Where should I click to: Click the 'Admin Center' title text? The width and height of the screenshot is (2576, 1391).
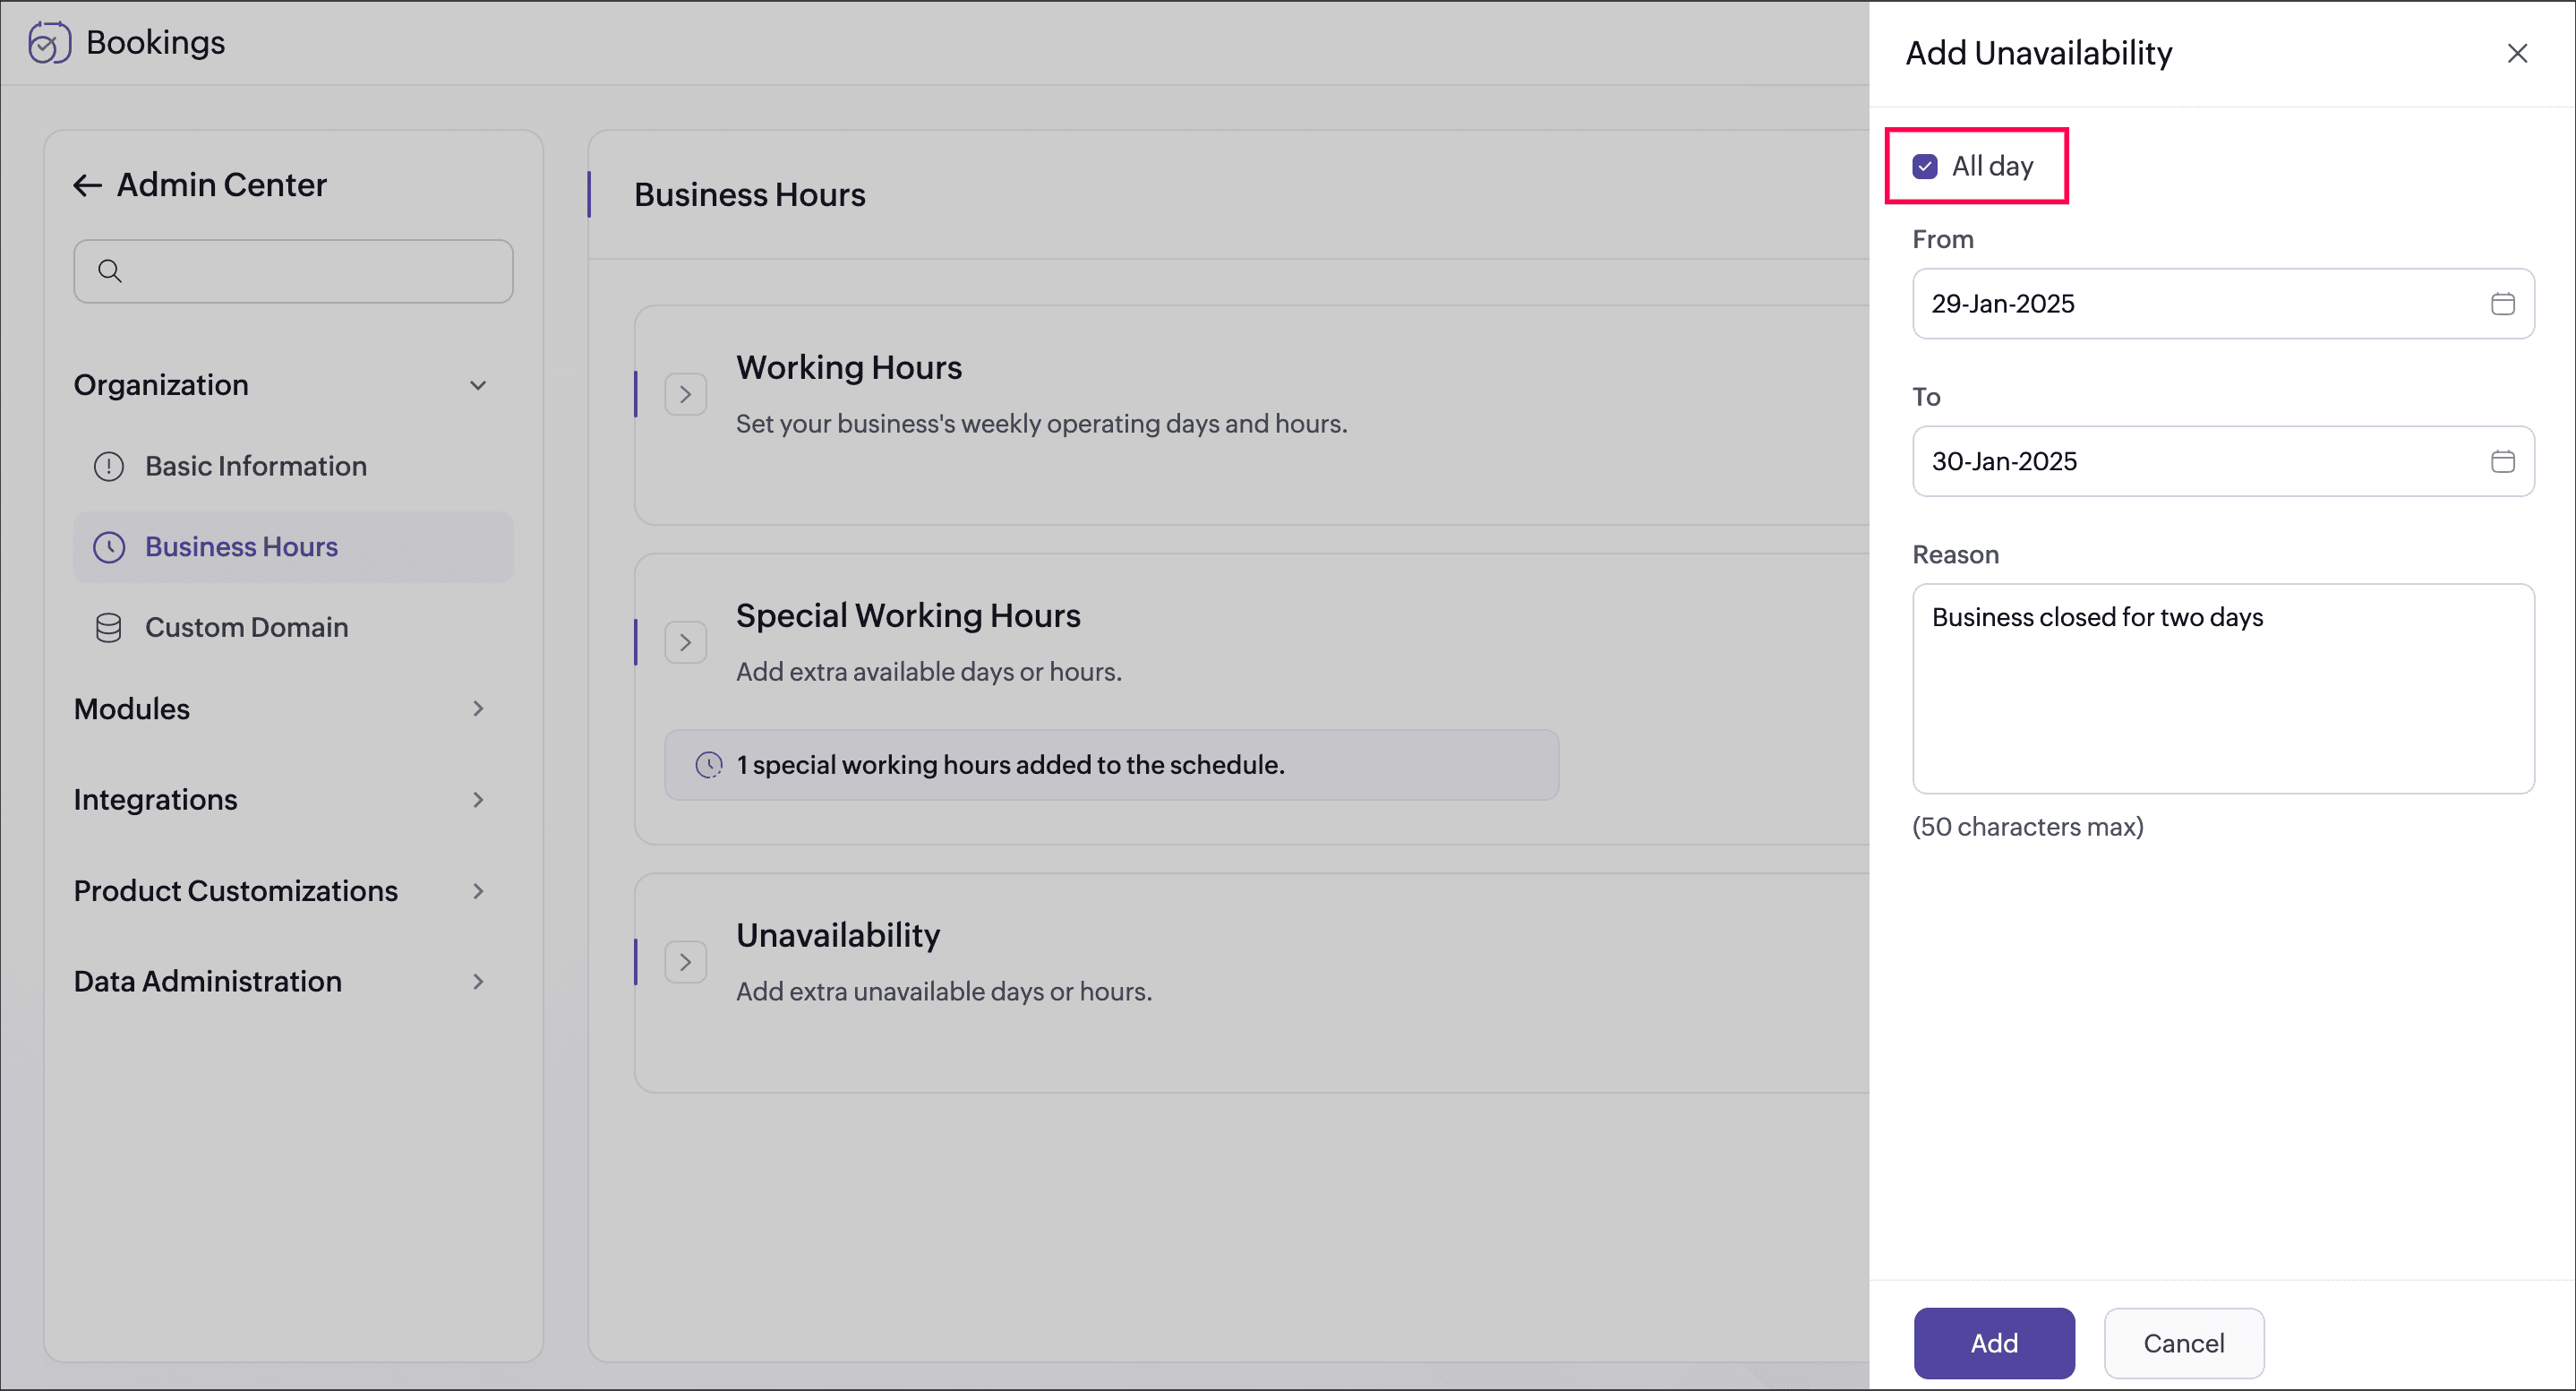222,185
